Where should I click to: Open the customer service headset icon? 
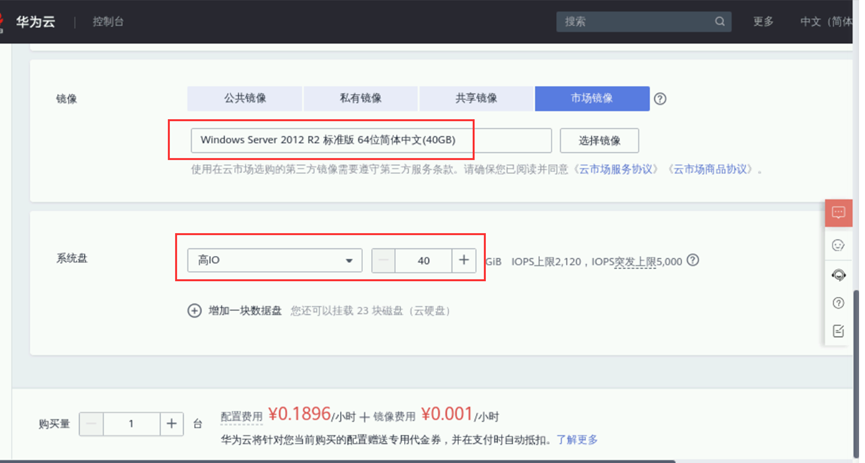tap(839, 274)
